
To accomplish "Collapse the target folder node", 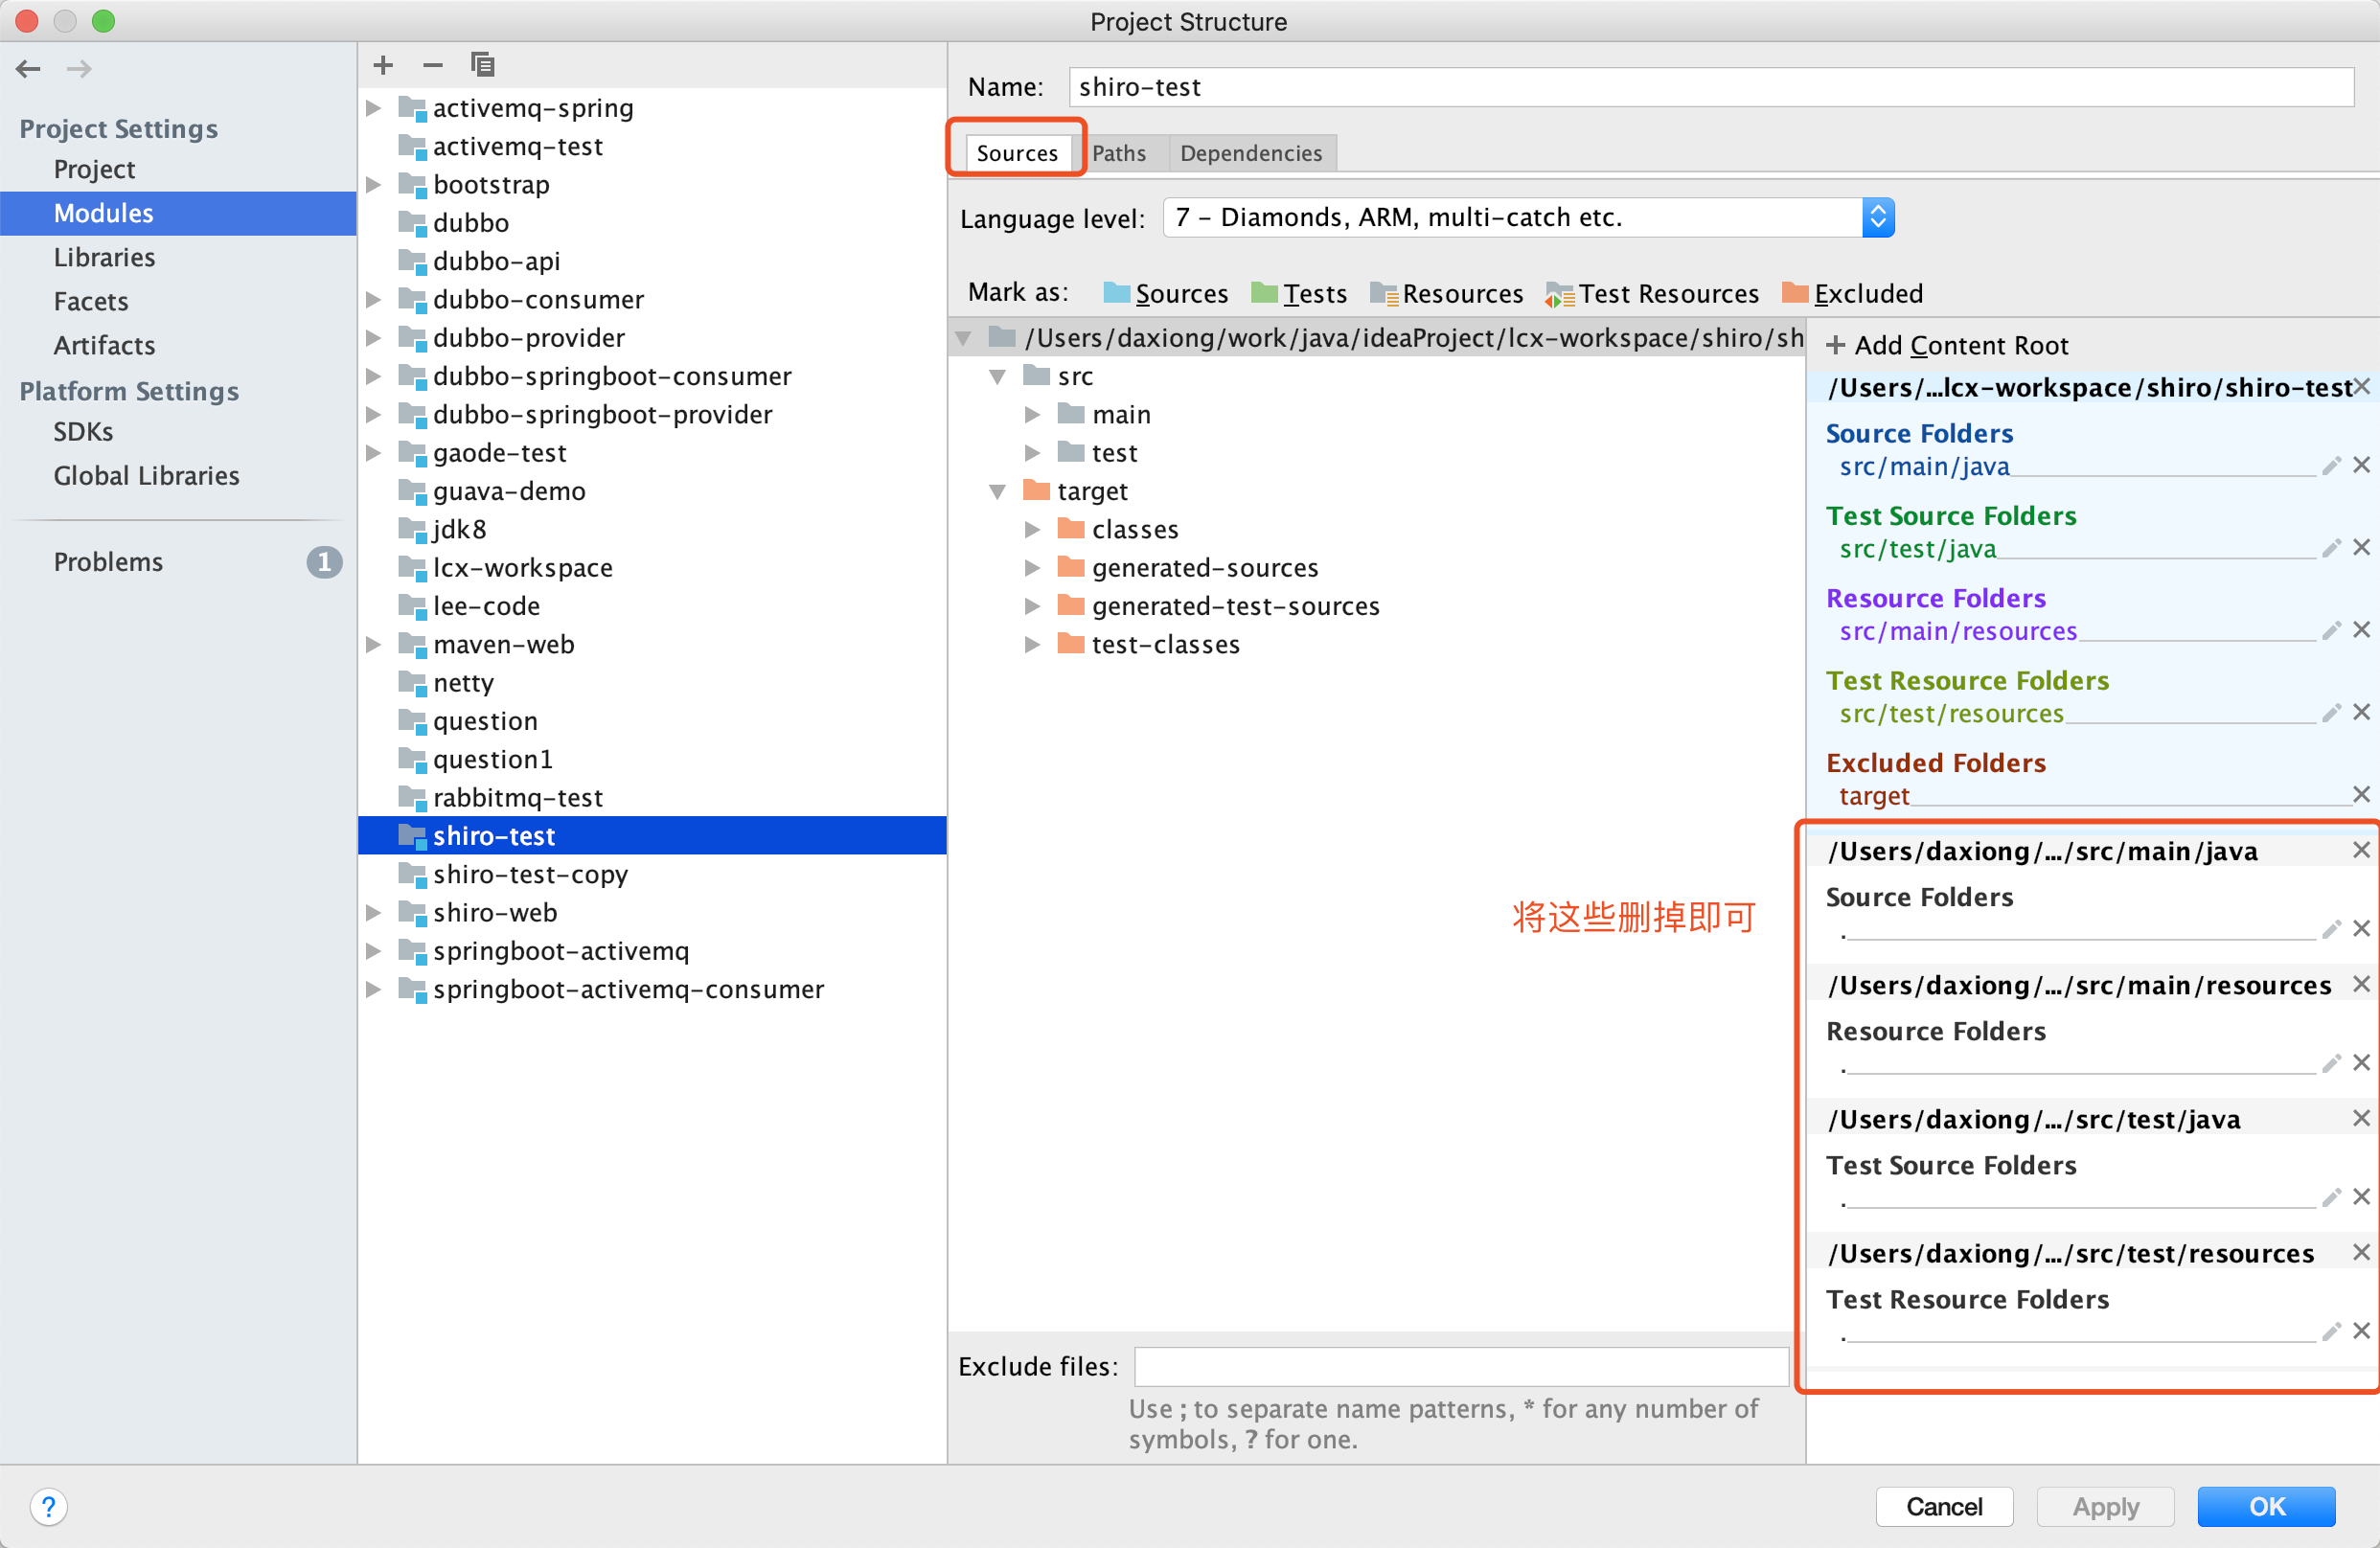I will [x=997, y=491].
